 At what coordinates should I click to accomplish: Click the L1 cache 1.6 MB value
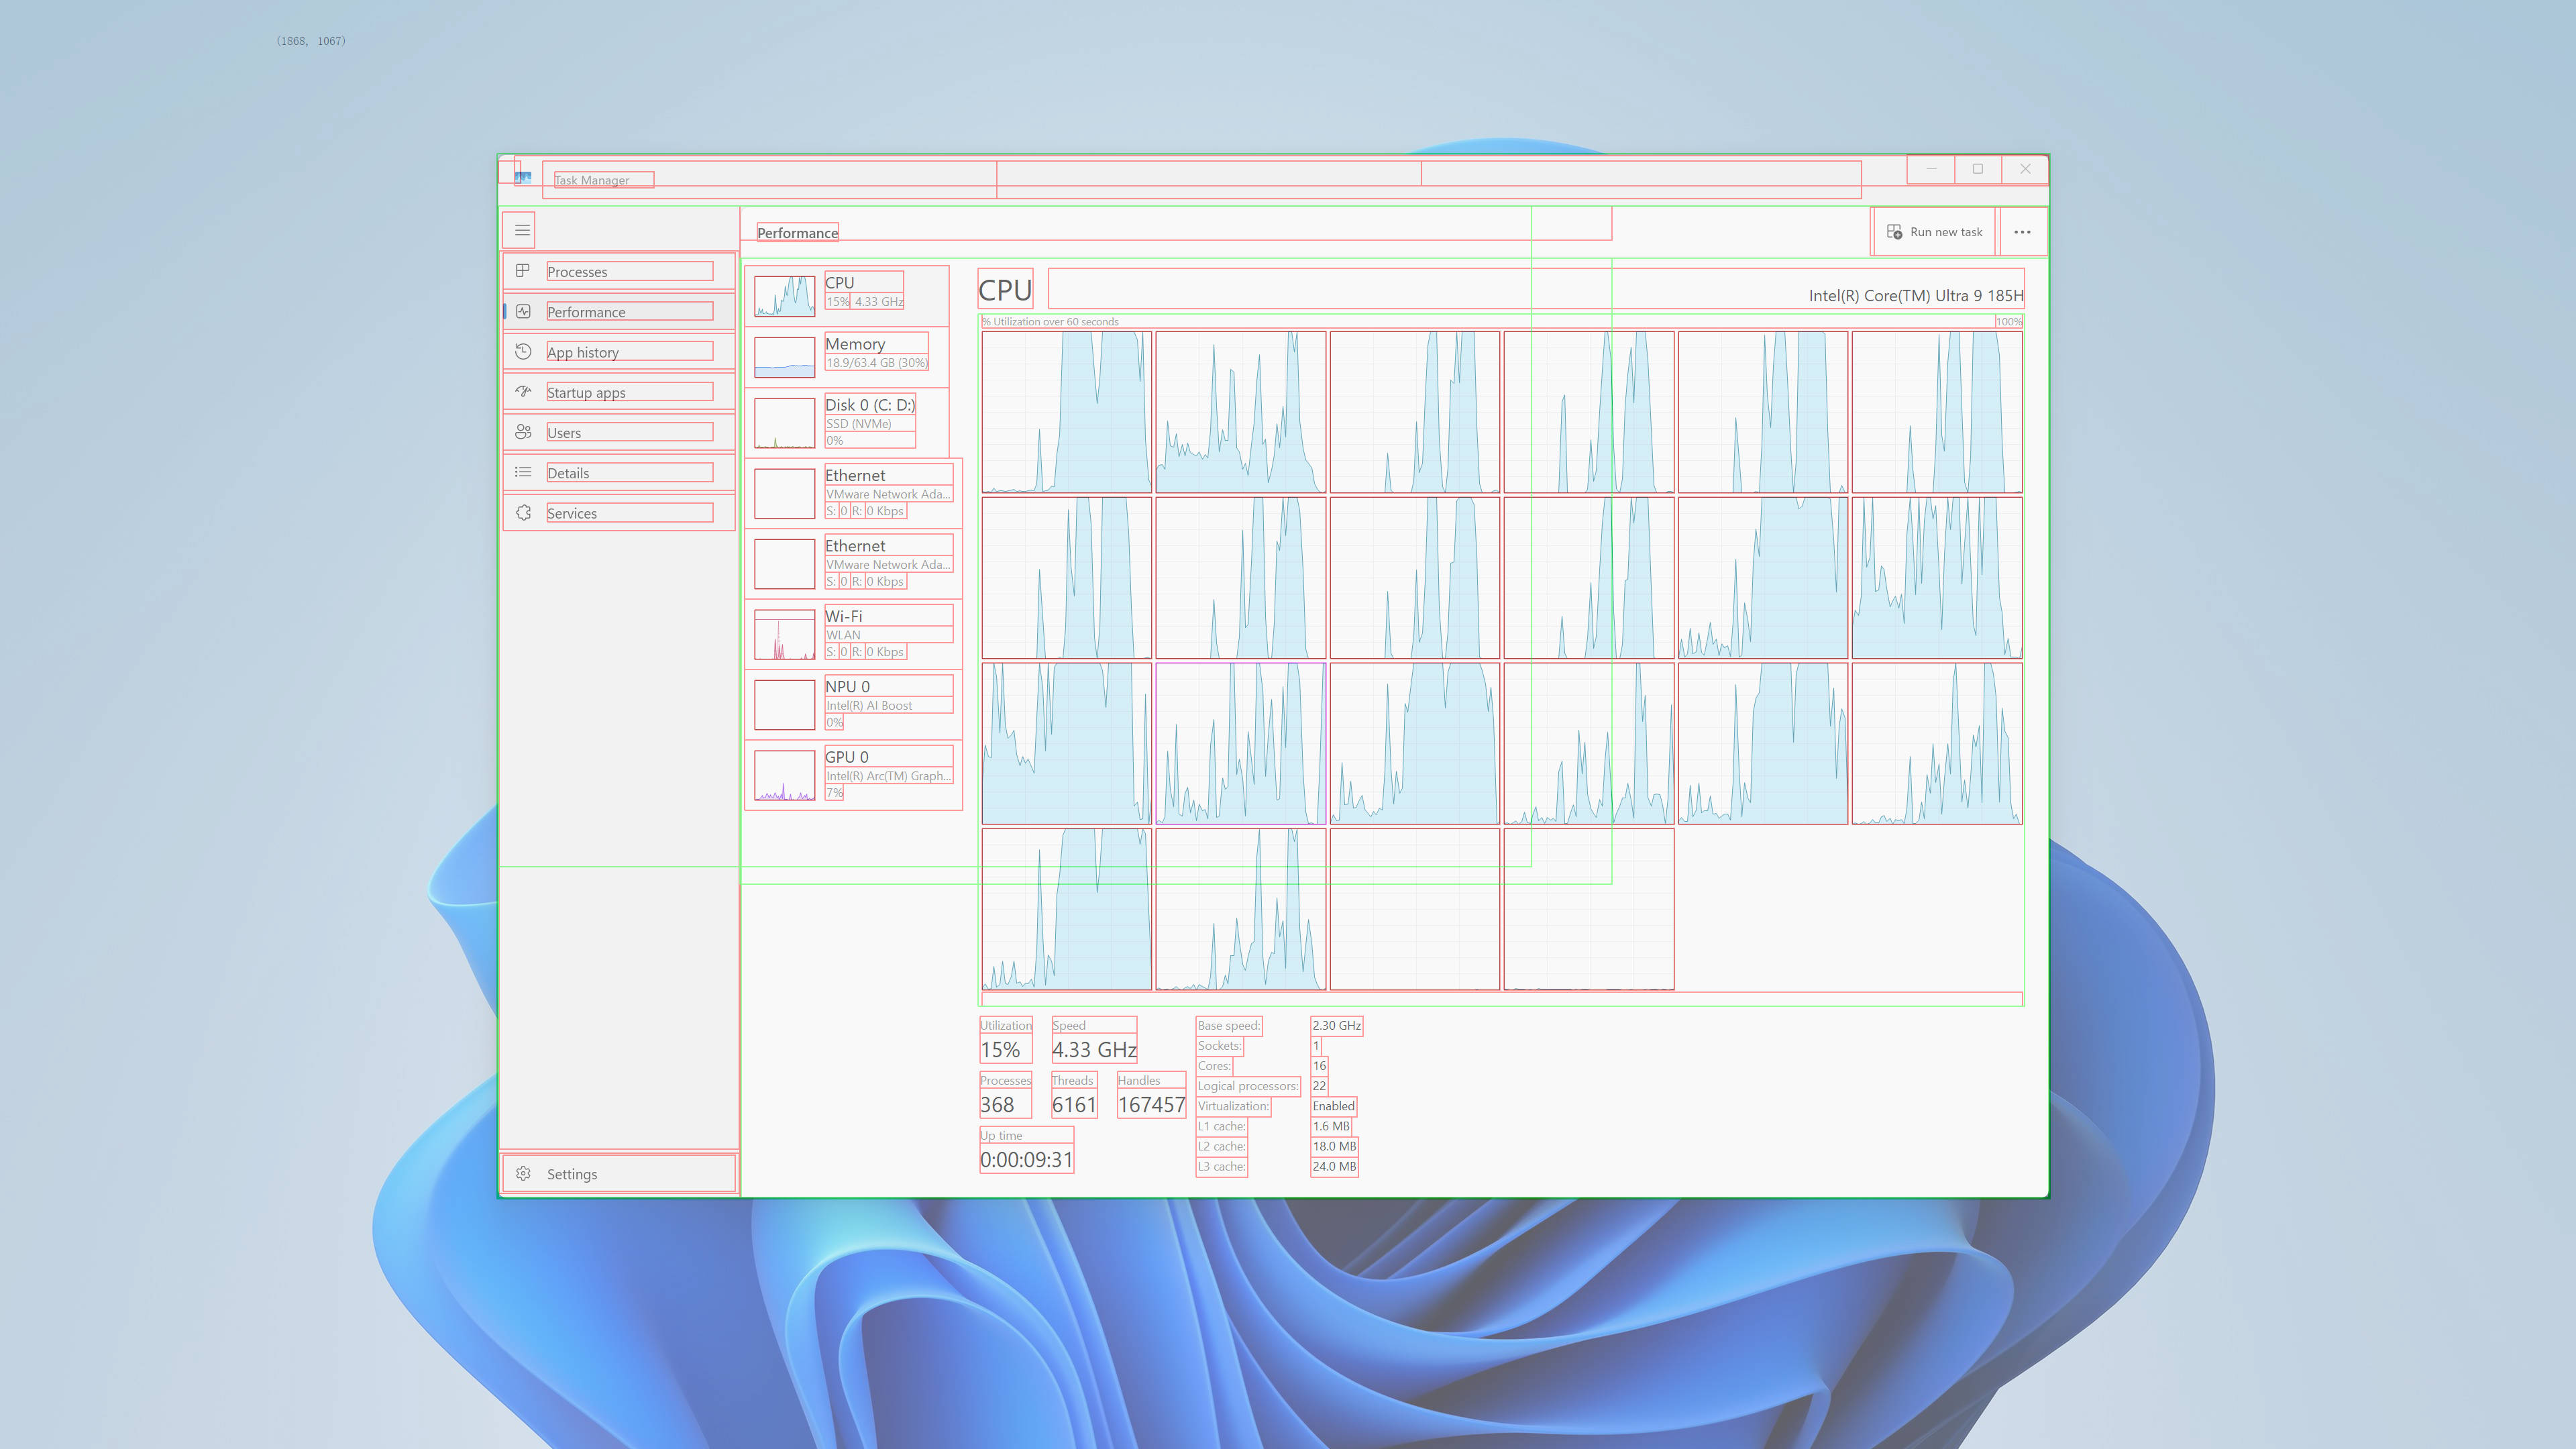point(1331,1126)
